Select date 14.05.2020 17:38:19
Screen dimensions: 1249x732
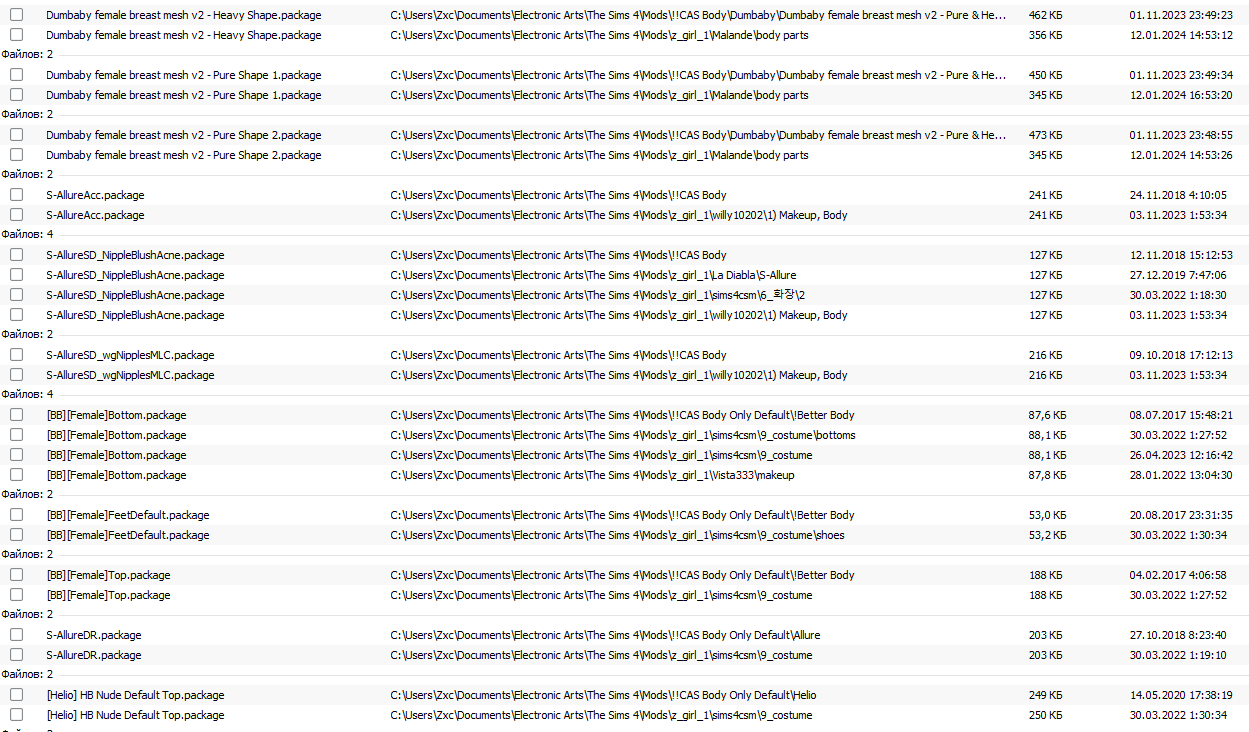[x=1181, y=695]
